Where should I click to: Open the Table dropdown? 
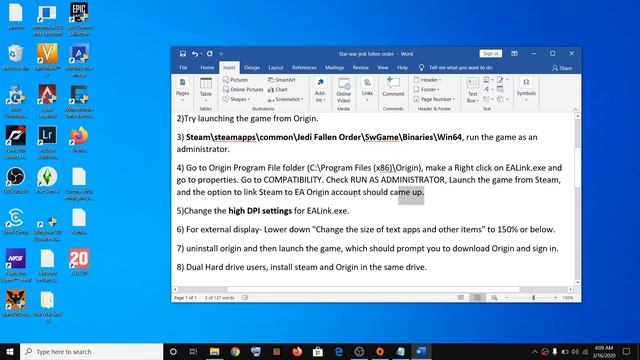206,90
